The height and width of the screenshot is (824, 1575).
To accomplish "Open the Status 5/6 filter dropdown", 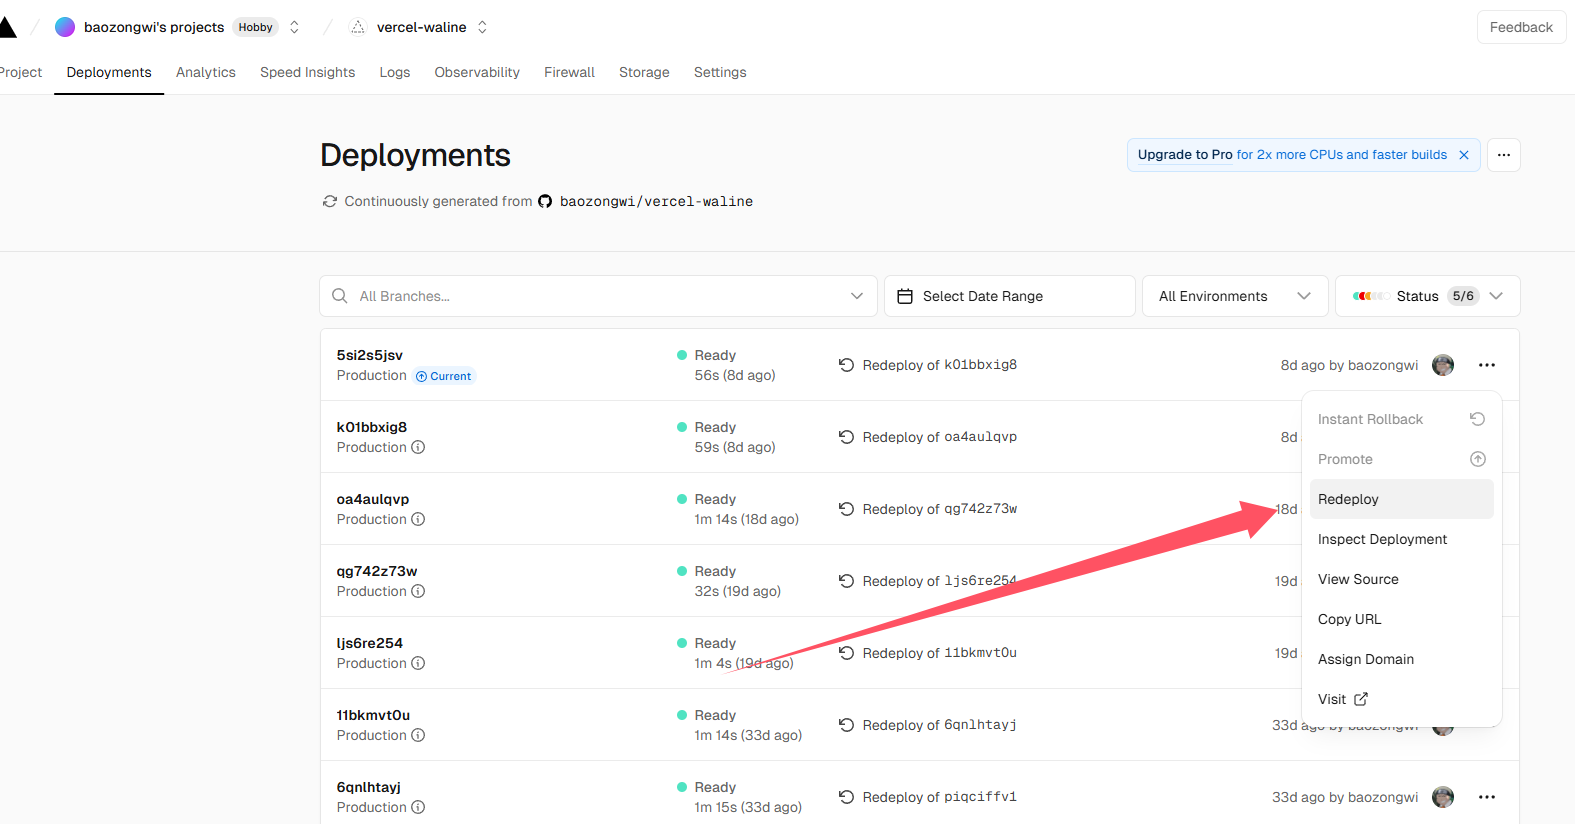I will coord(1428,296).
